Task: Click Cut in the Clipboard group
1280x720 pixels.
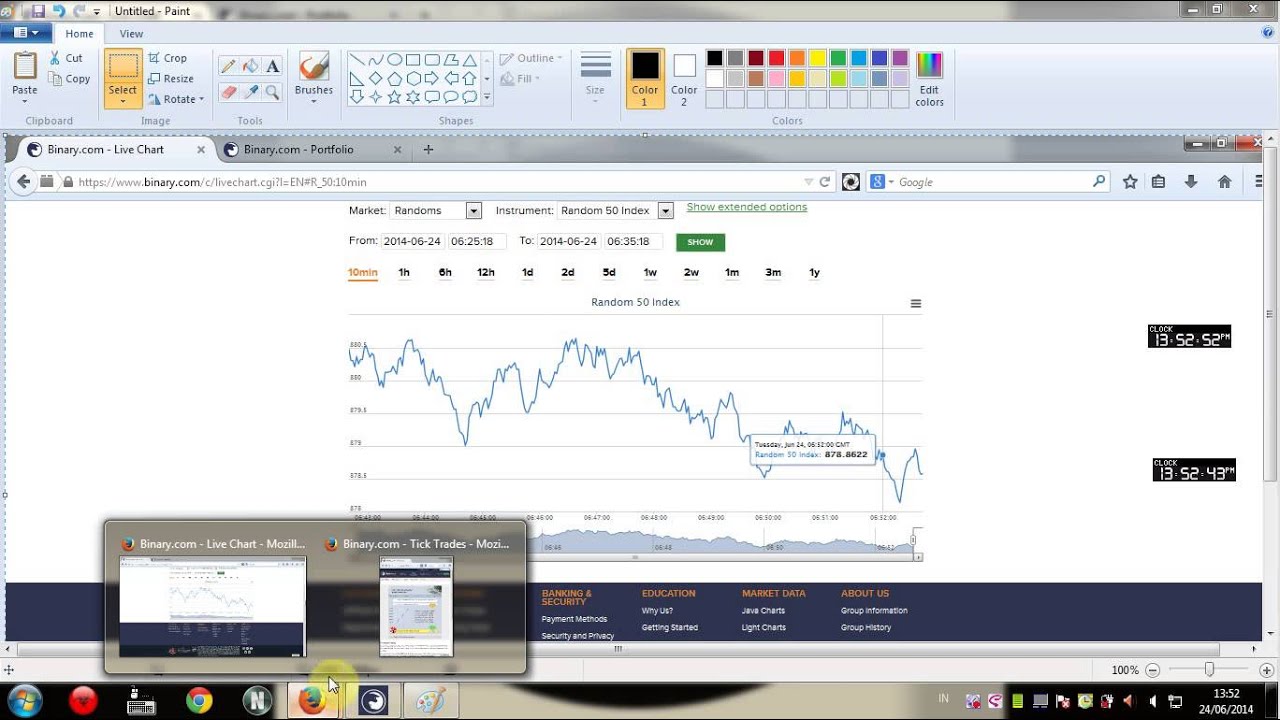Action: [66, 58]
